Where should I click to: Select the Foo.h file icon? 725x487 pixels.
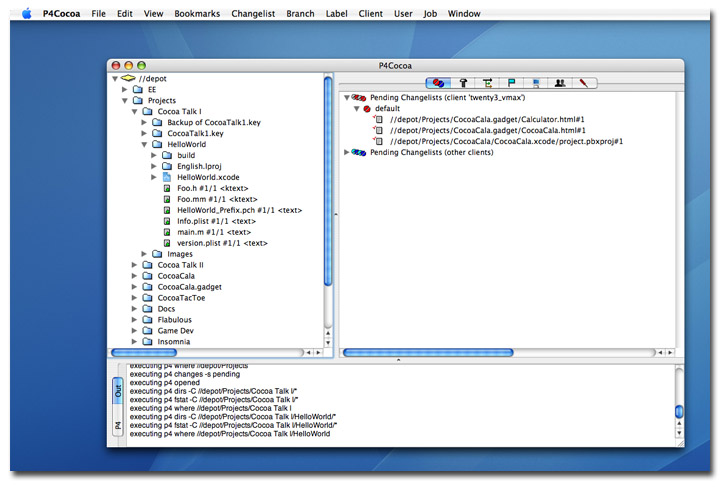pyautogui.click(x=167, y=188)
